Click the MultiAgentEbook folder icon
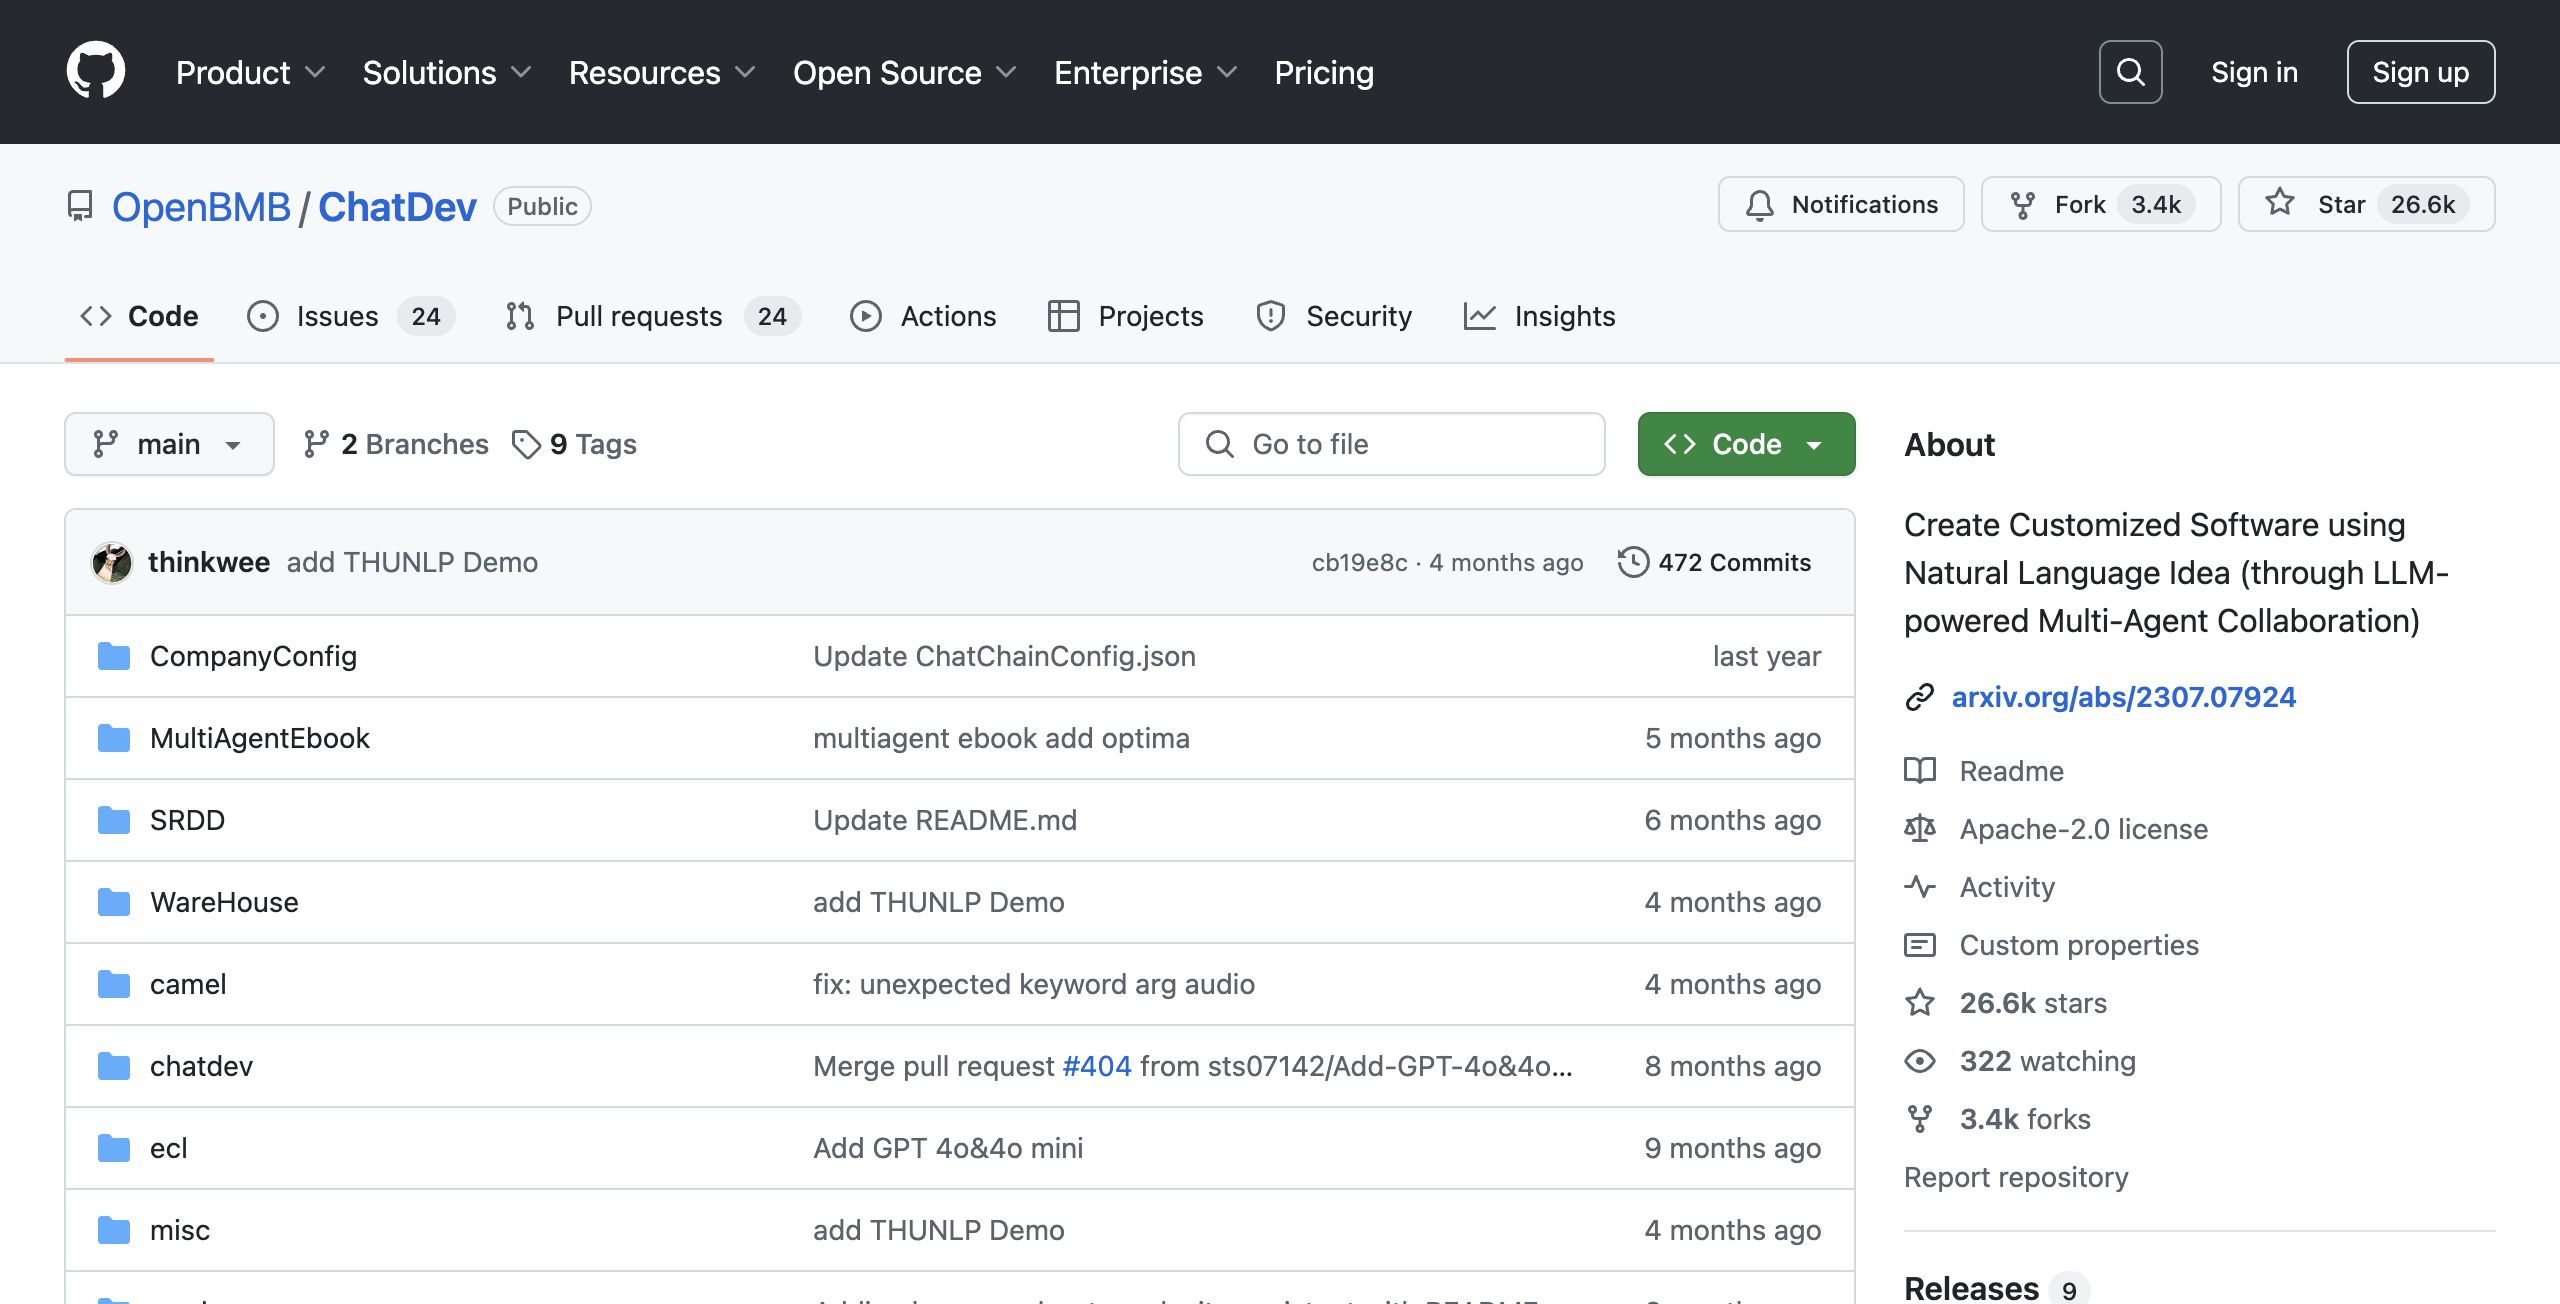Viewport: 2560px width, 1304px height. (114, 738)
